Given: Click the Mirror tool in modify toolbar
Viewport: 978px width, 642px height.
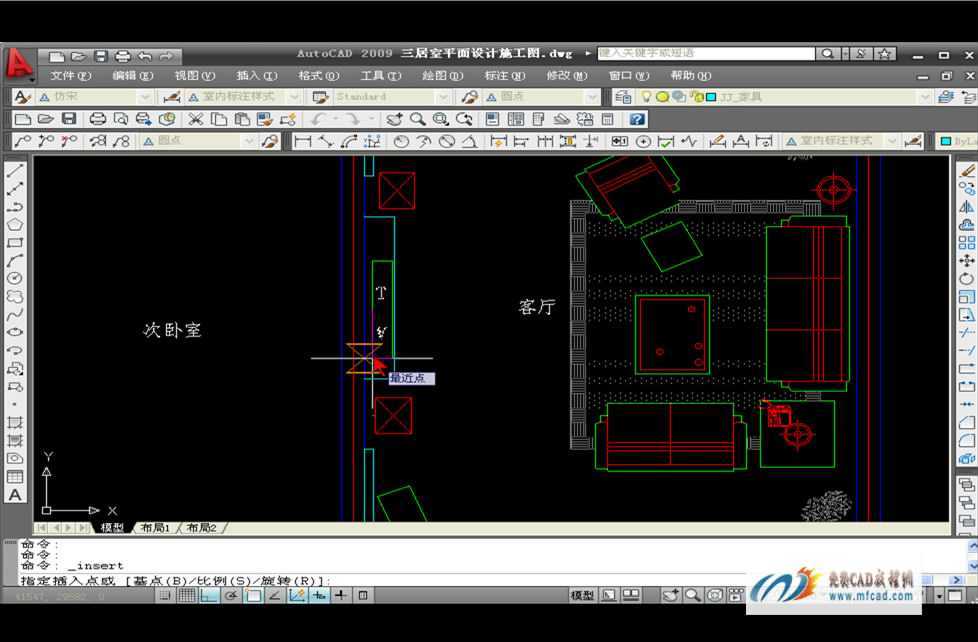Looking at the screenshot, I should click(x=967, y=207).
